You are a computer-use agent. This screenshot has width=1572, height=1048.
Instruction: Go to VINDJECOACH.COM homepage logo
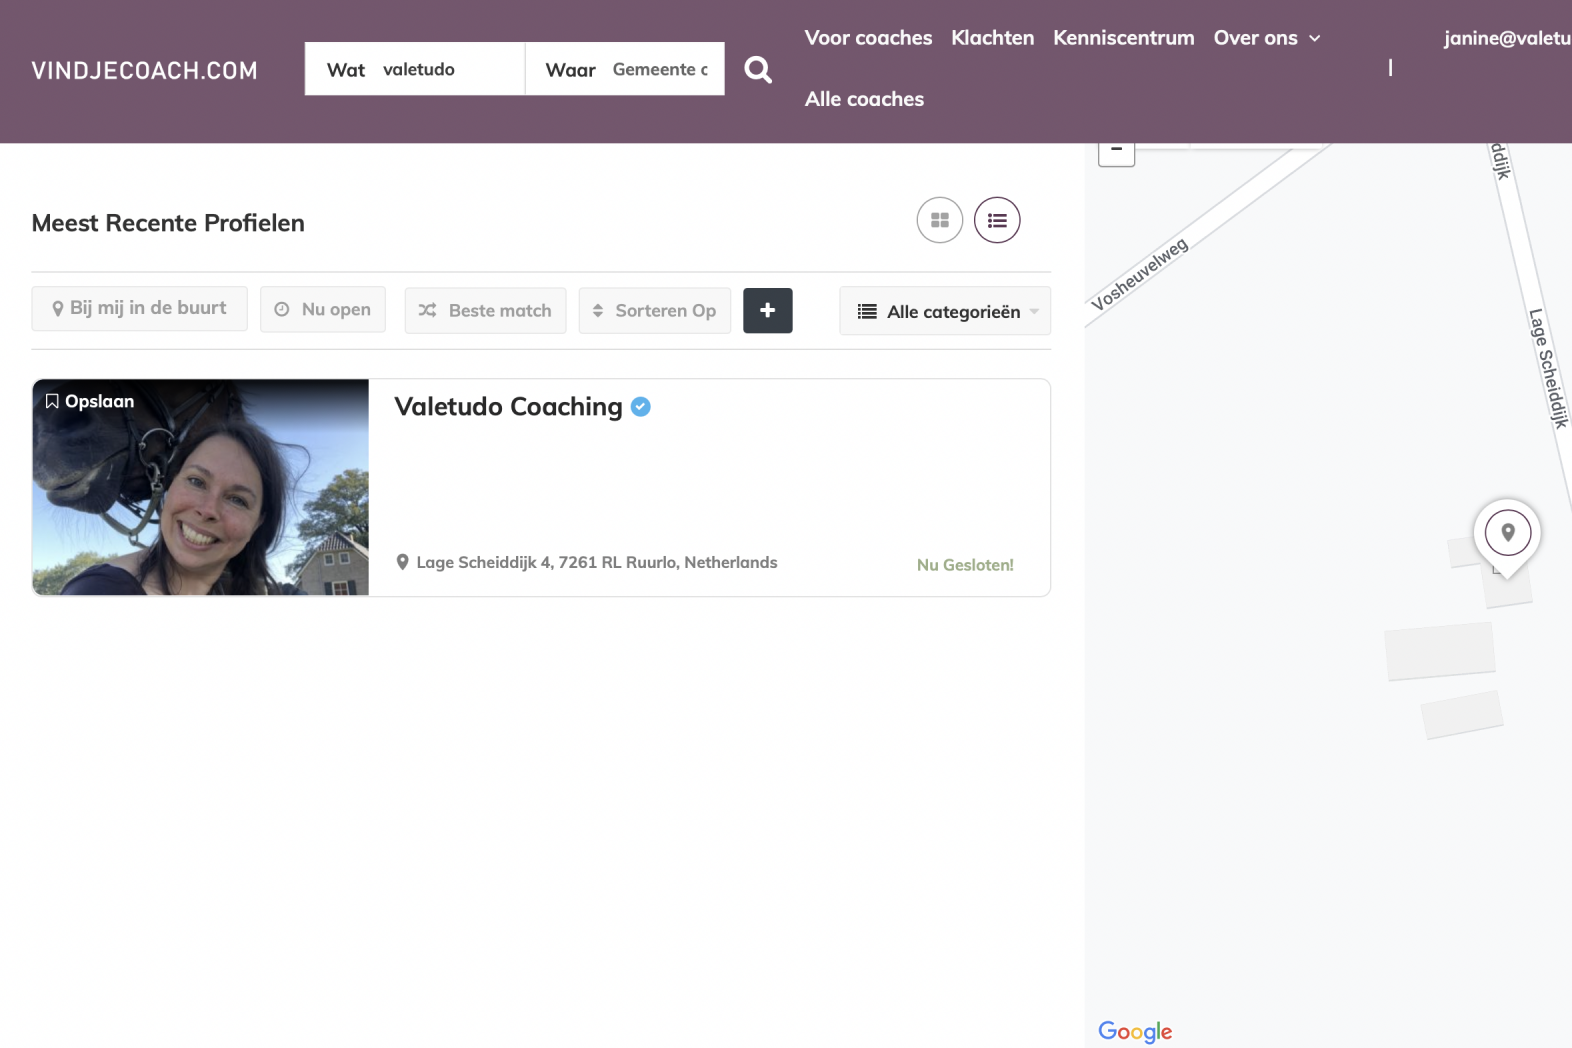coord(145,70)
